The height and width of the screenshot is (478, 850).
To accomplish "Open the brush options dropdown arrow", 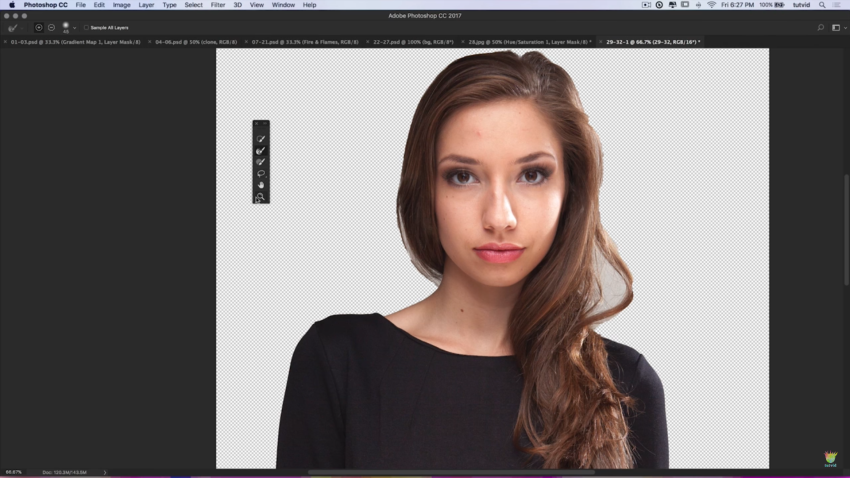I will click(74, 28).
